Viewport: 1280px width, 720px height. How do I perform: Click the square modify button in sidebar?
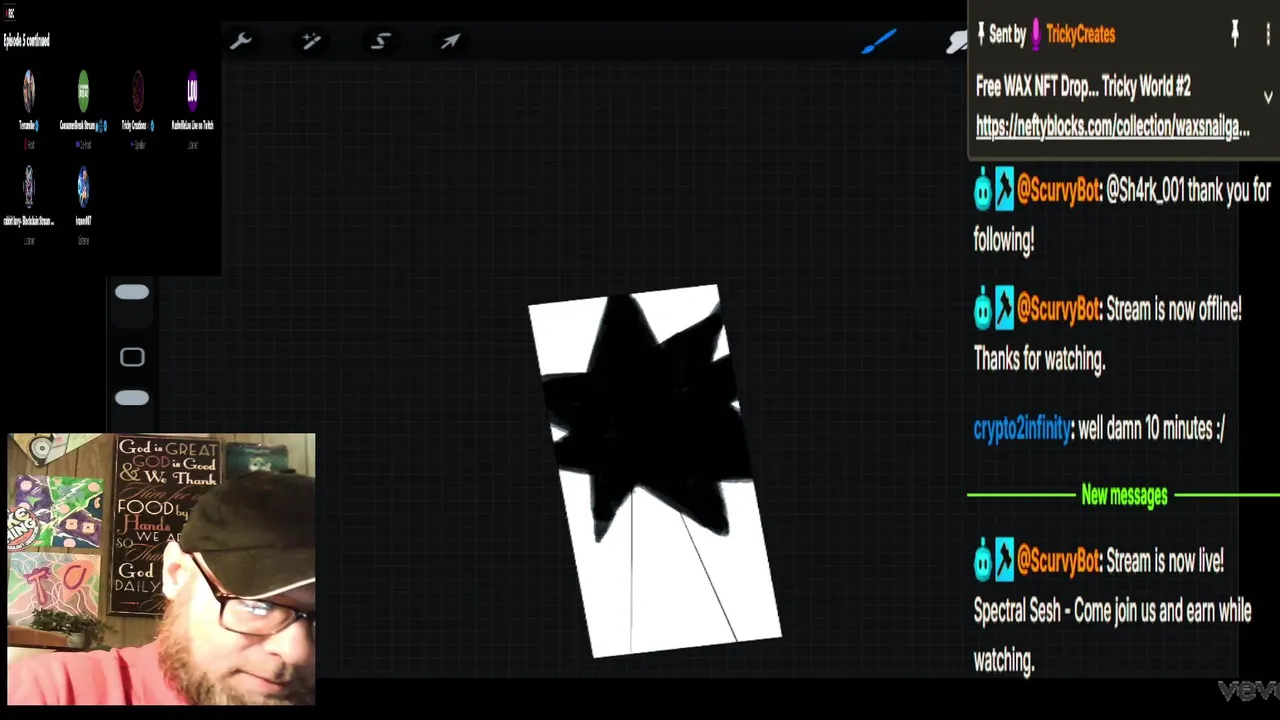pos(132,357)
